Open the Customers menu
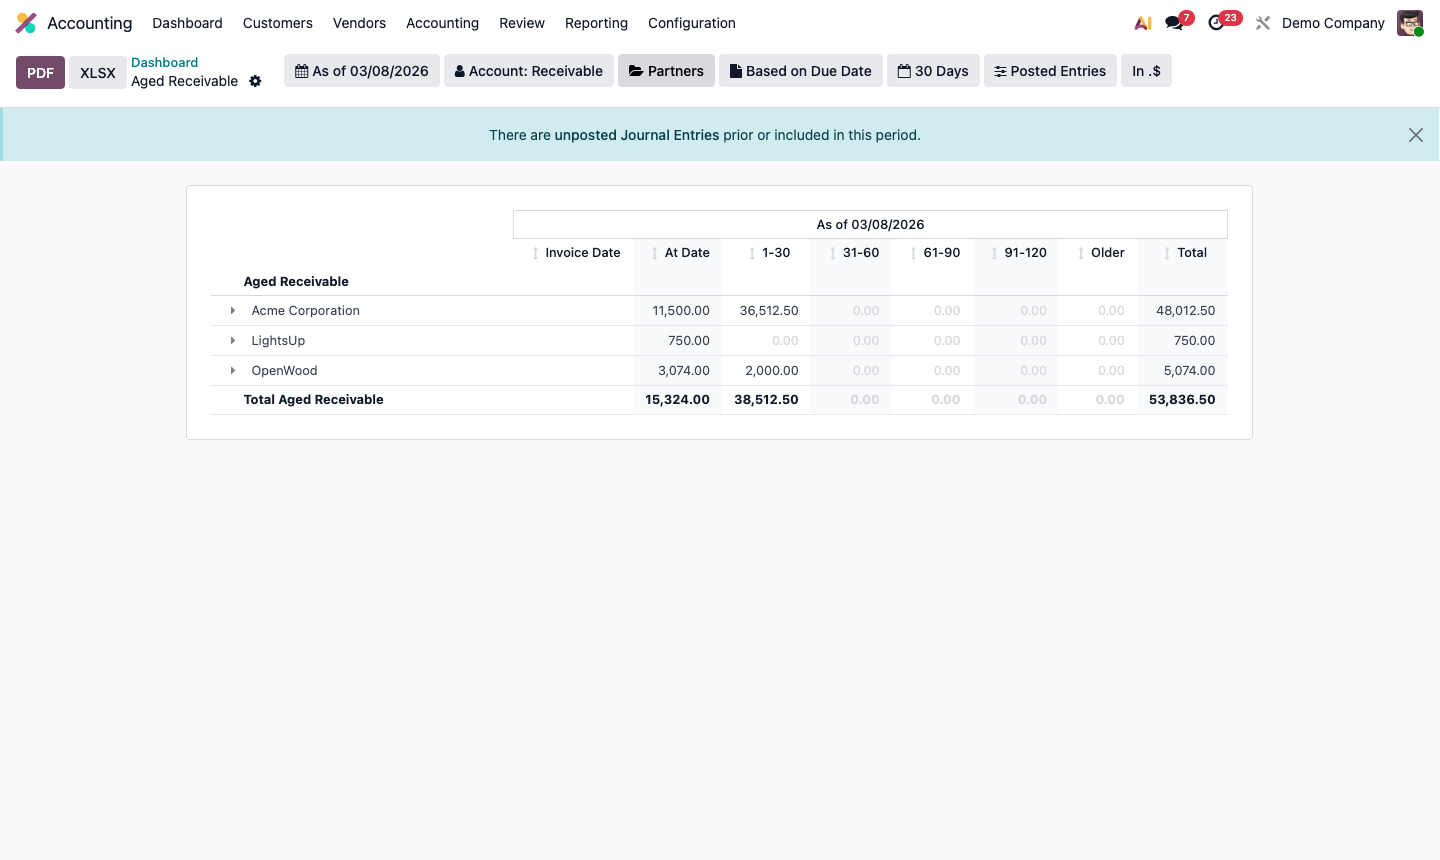Screen dimensions: 1440x860 coord(277,22)
